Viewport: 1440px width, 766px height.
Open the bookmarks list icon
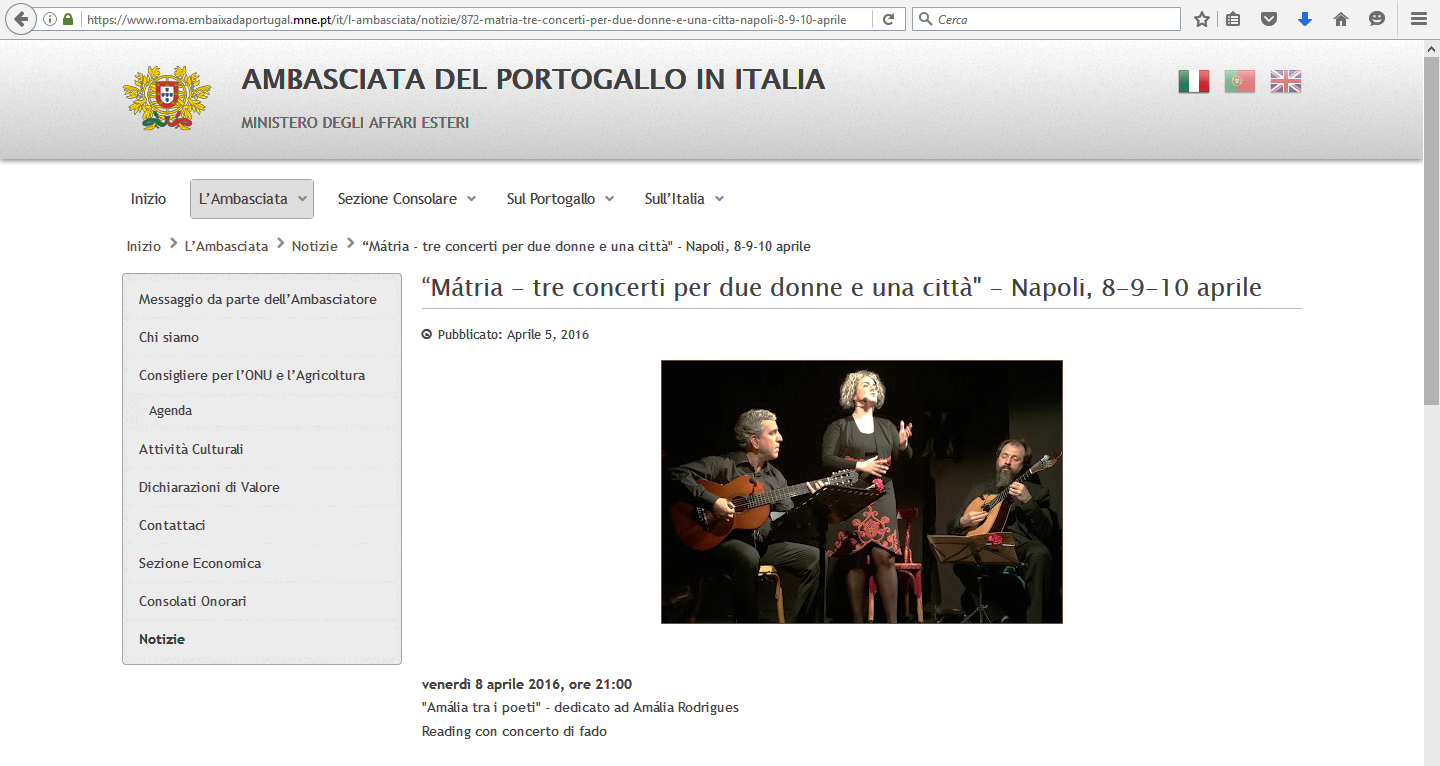click(x=1233, y=19)
